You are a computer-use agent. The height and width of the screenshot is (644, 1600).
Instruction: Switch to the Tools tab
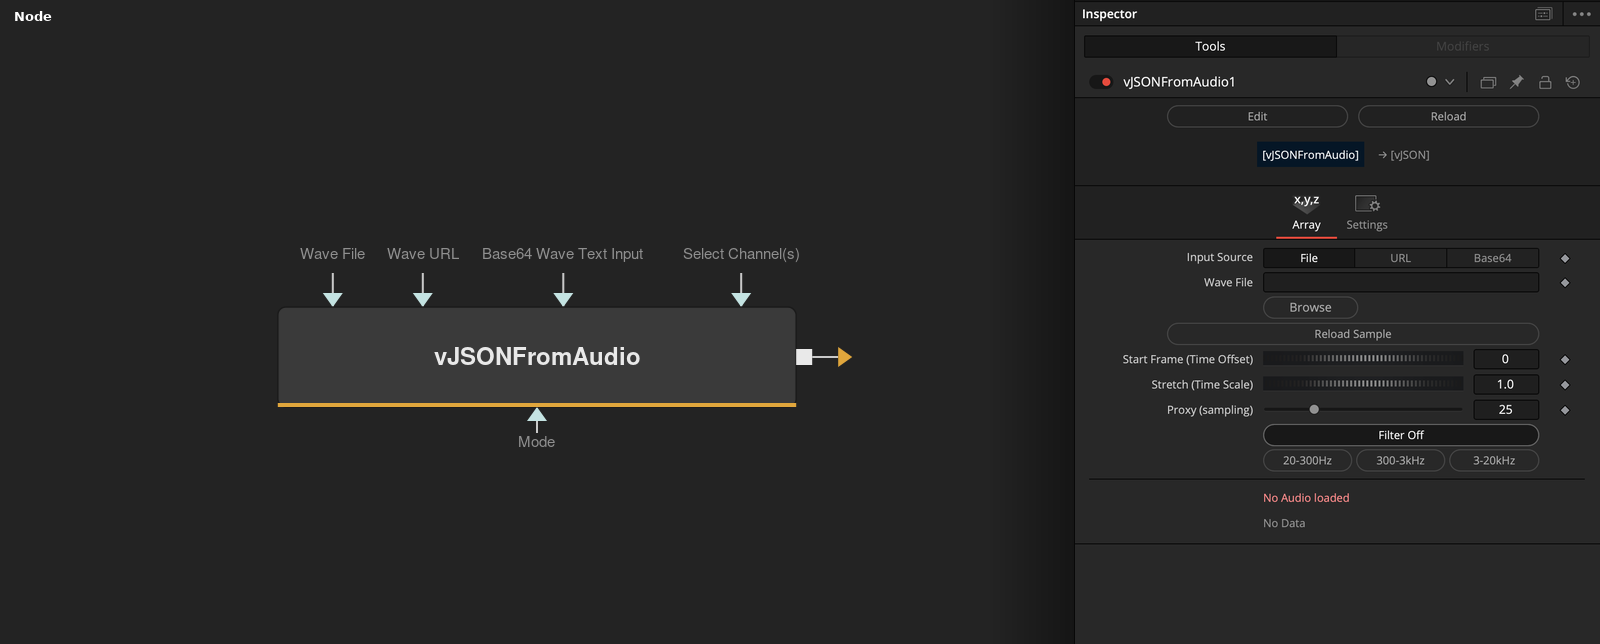1210,46
